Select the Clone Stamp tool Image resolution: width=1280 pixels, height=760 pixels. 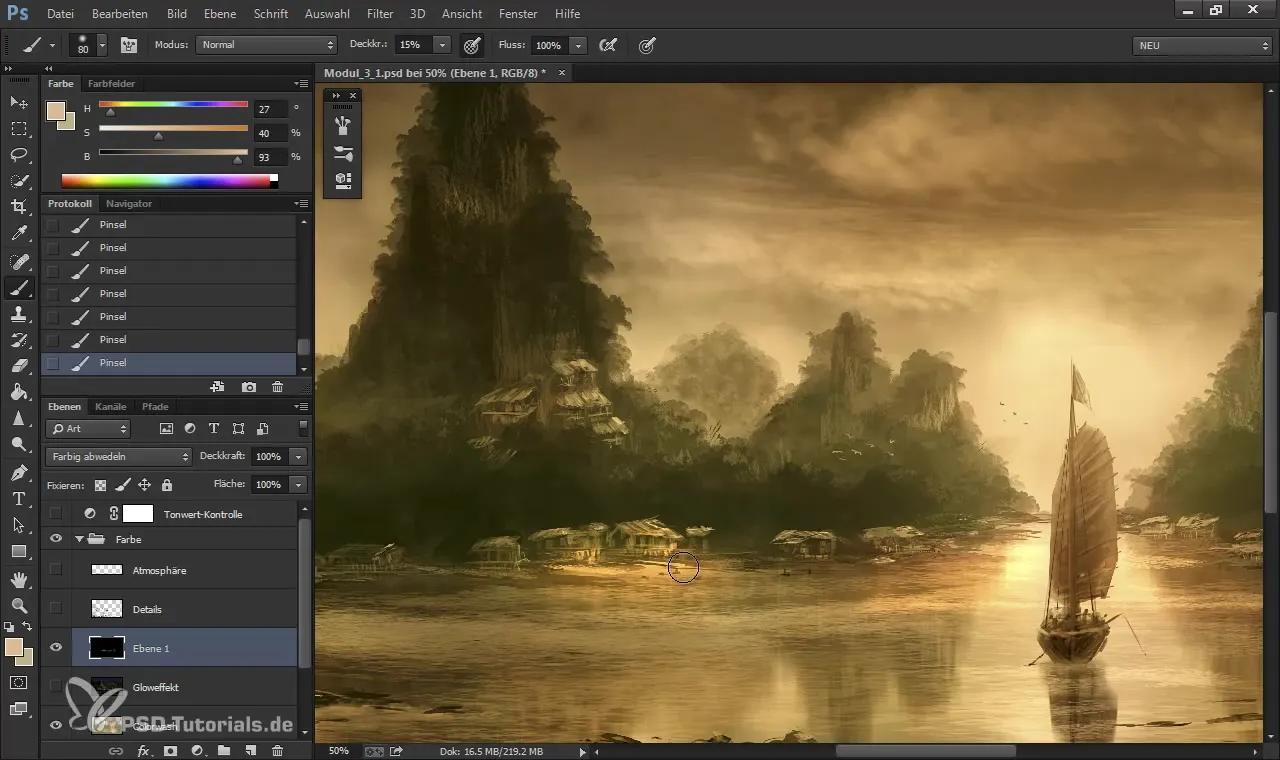point(19,314)
